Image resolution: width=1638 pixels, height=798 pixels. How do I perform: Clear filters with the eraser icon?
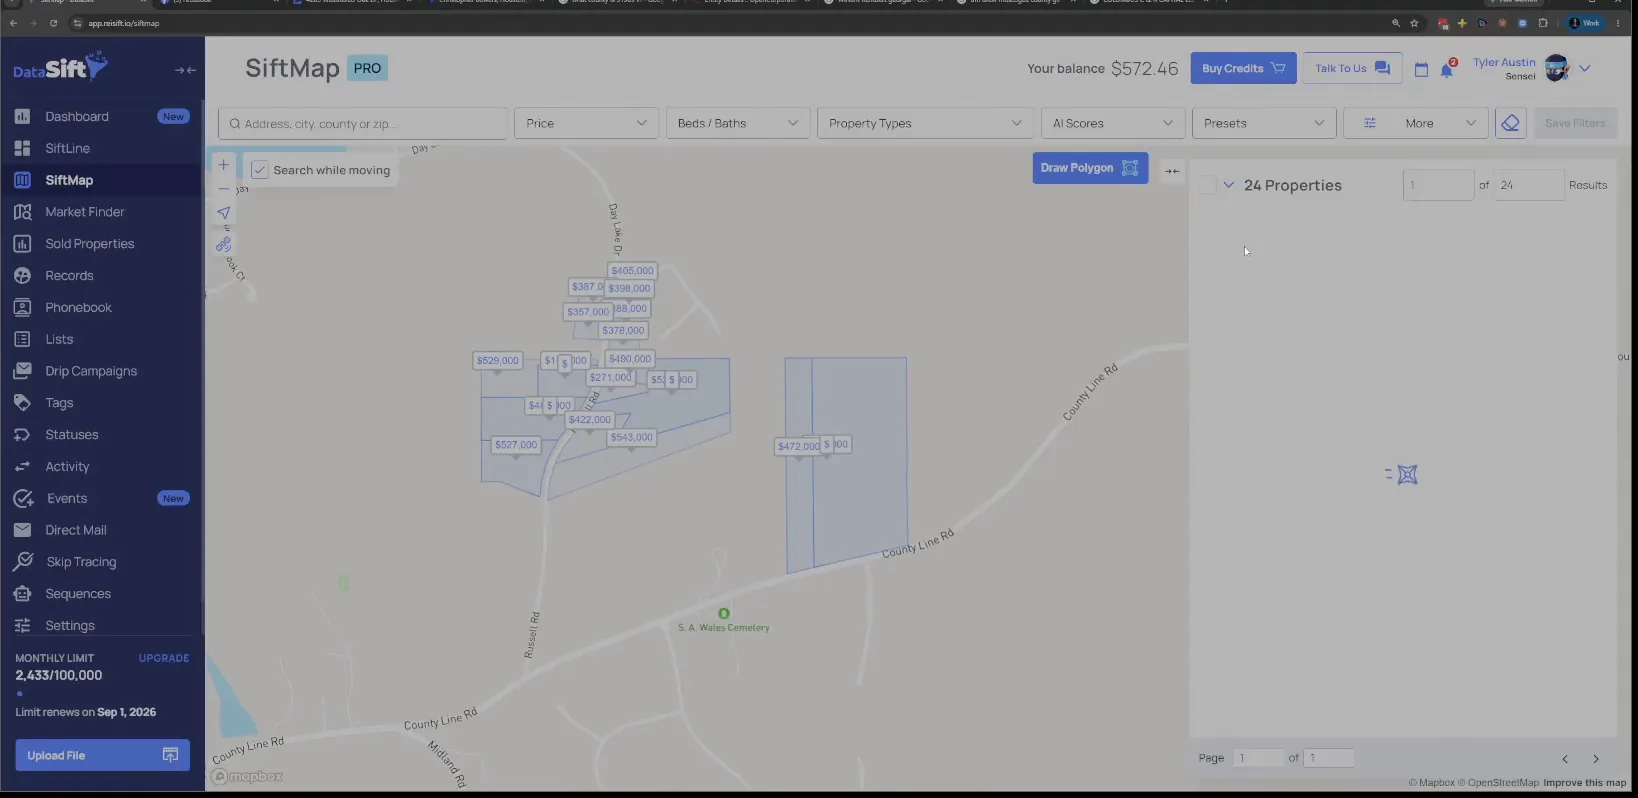click(1510, 123)
